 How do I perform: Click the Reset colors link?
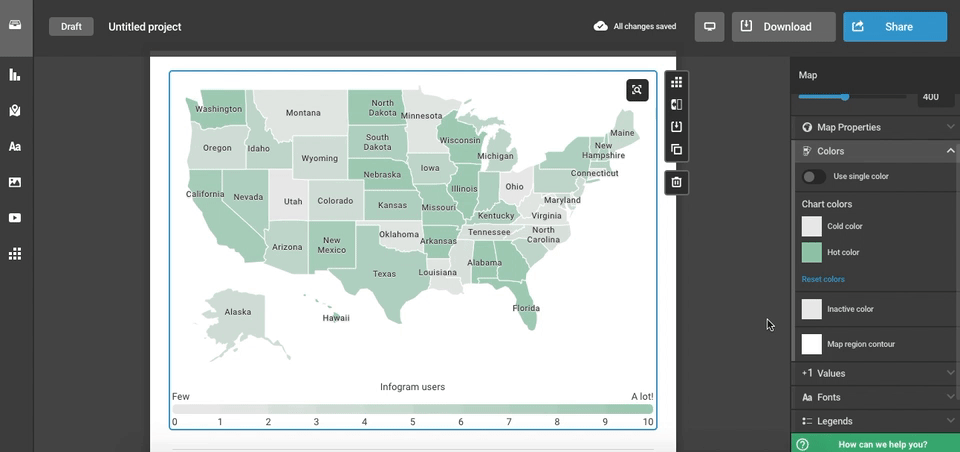pyautogui.click(x=823, y=279)
